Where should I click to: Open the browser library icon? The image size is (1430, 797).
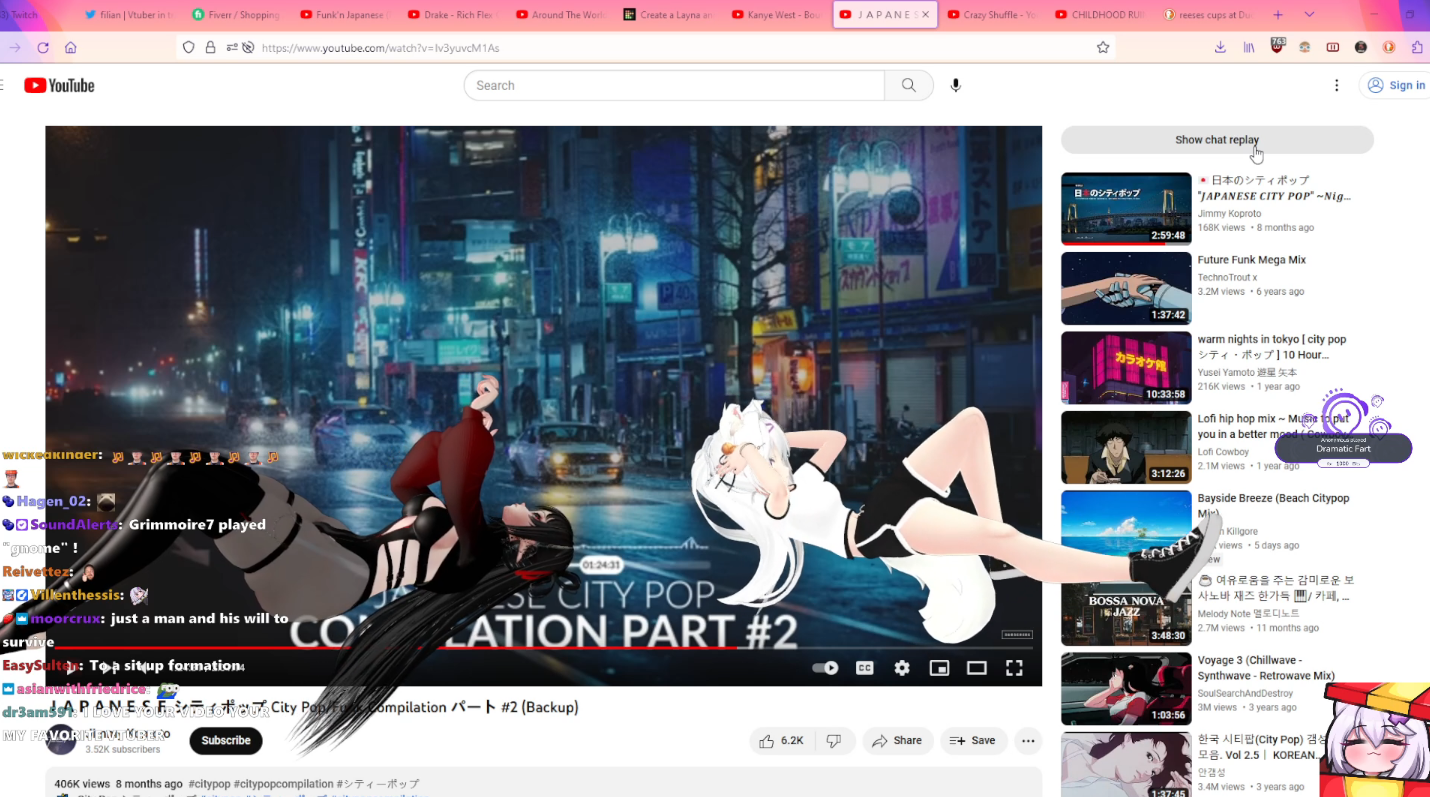[x=1249, y=47]
